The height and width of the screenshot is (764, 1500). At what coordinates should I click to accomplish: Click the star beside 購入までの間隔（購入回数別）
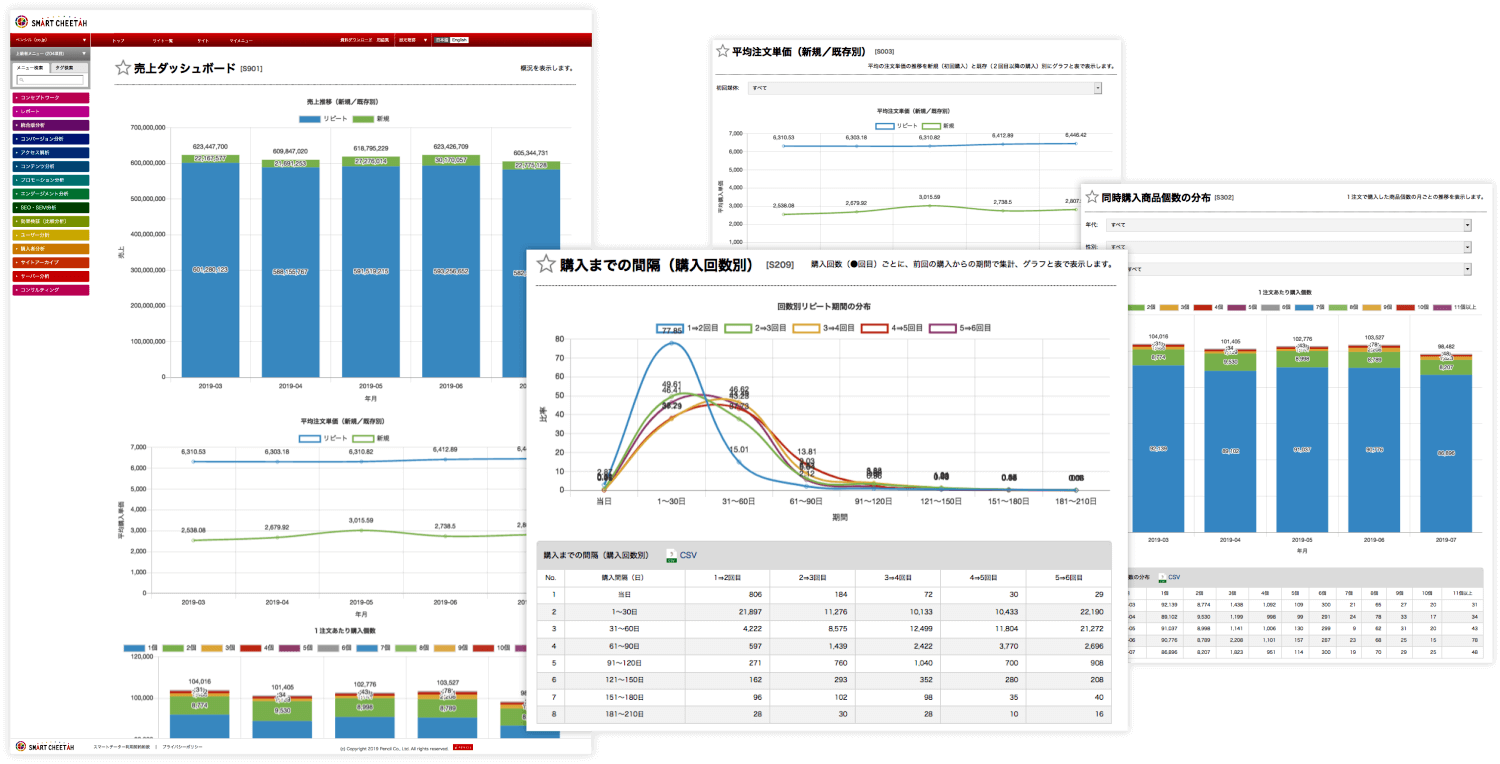(546, 264)
